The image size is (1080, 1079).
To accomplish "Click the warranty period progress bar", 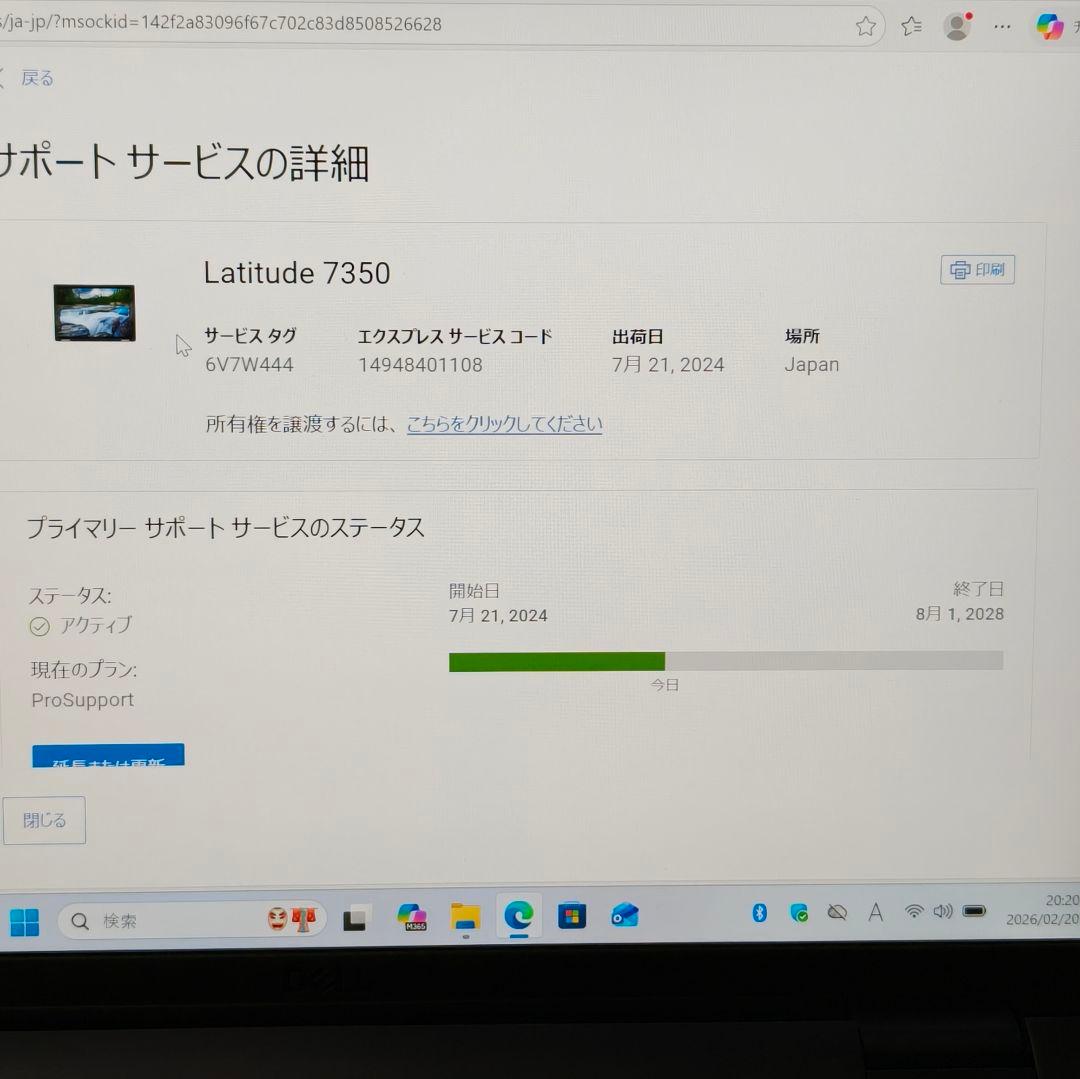I will [726, 660].
